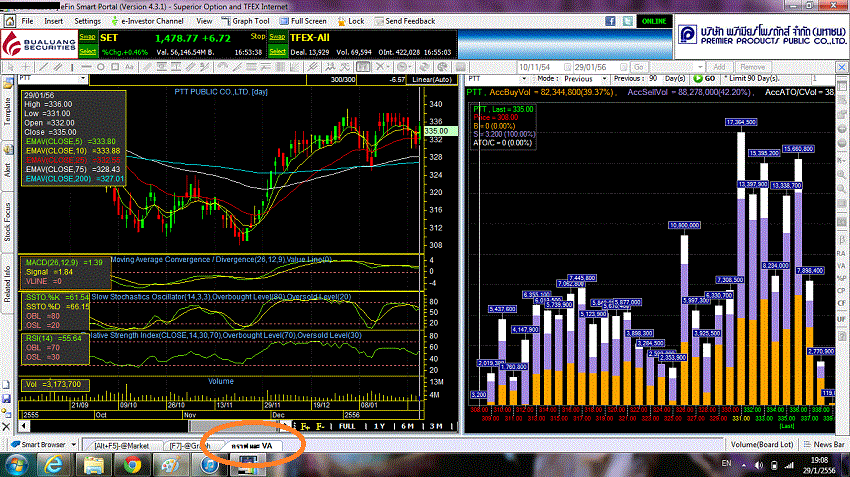
Task: Select the arrow pointer tool in chart toolbar
Action: (x=10, y=67)
